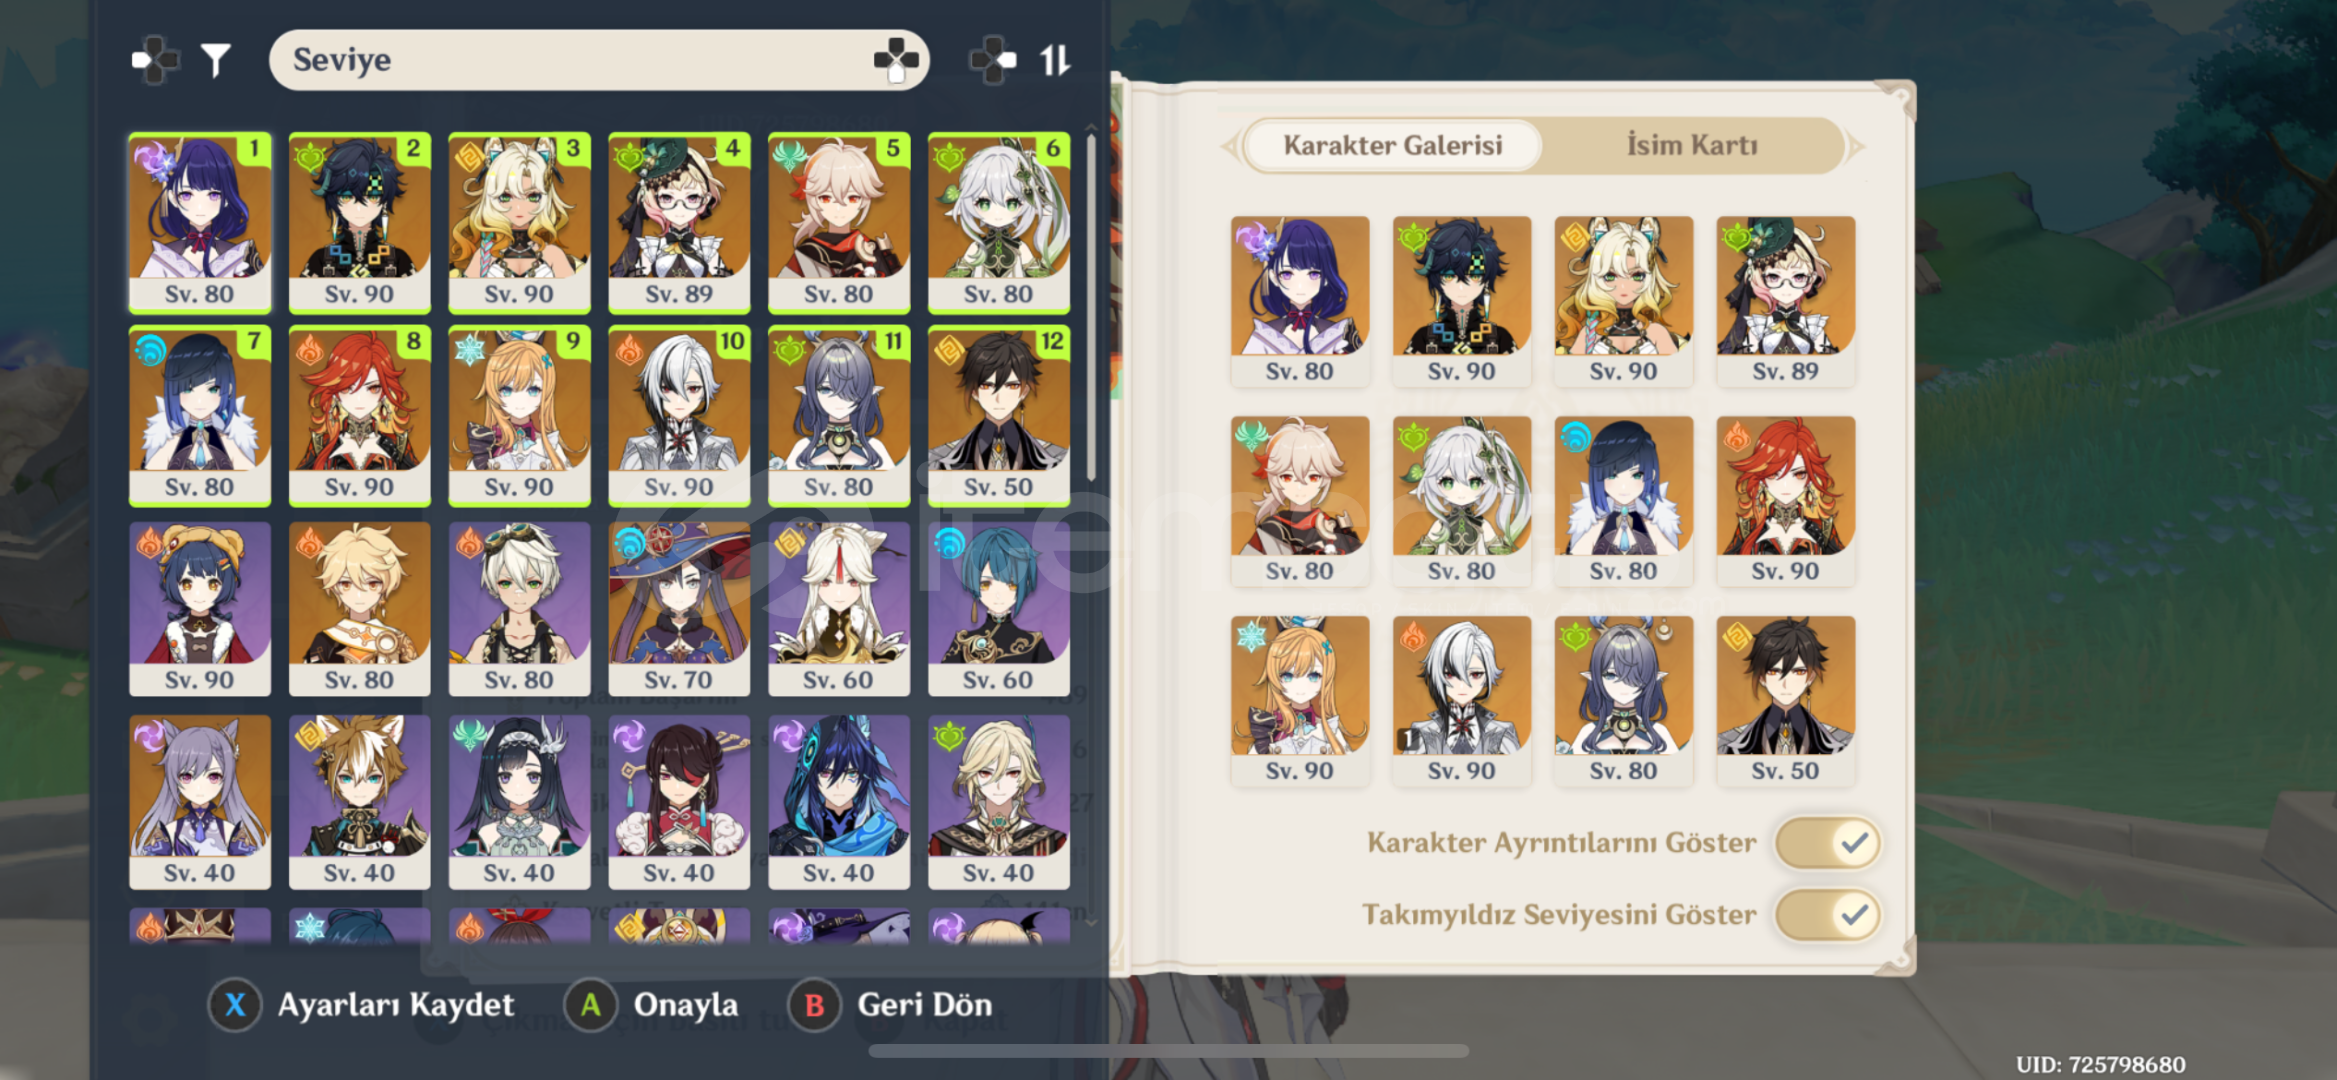Select the Karakter Galerisi tab
This screenshot has height=1080, width=2337.
click(x=1393, y=146)
